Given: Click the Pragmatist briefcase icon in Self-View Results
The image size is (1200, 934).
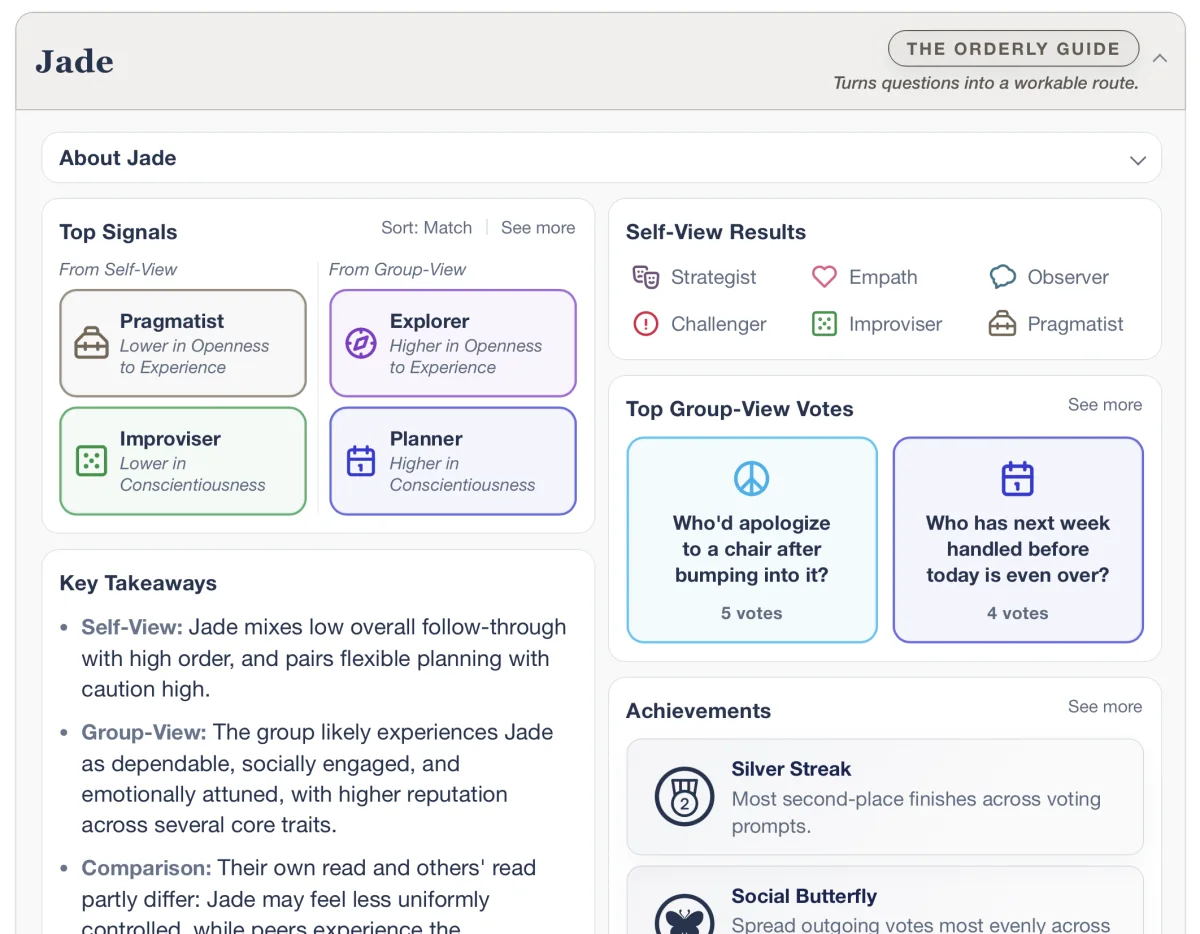Looking at the screenshot, I should pyautogui.click(x=1002, y=324).
